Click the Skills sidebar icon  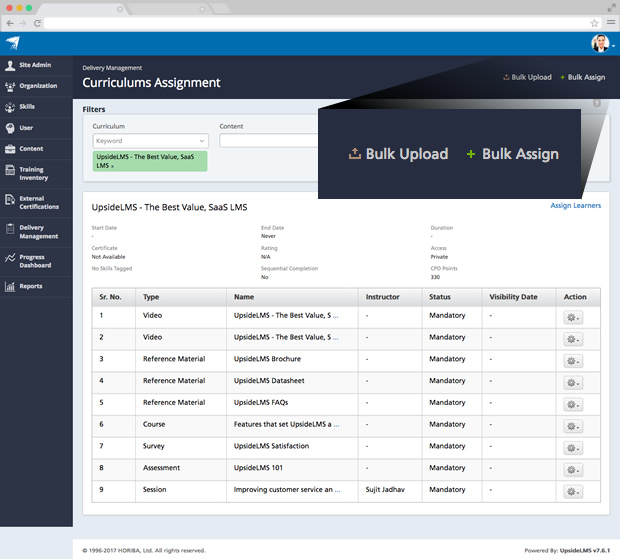(10, 107)
